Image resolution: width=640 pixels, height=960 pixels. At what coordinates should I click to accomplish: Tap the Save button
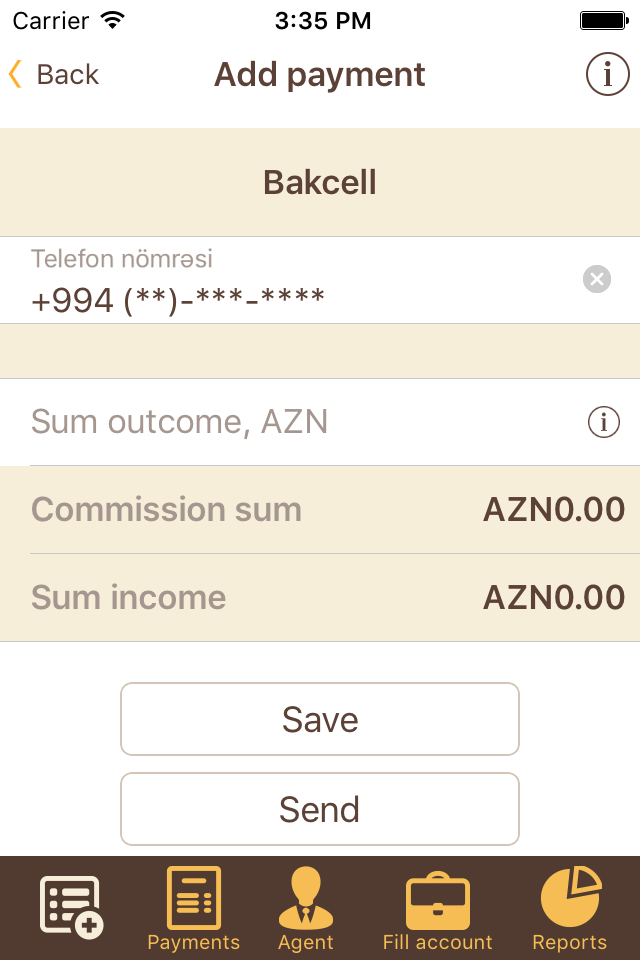coord(320,718)
